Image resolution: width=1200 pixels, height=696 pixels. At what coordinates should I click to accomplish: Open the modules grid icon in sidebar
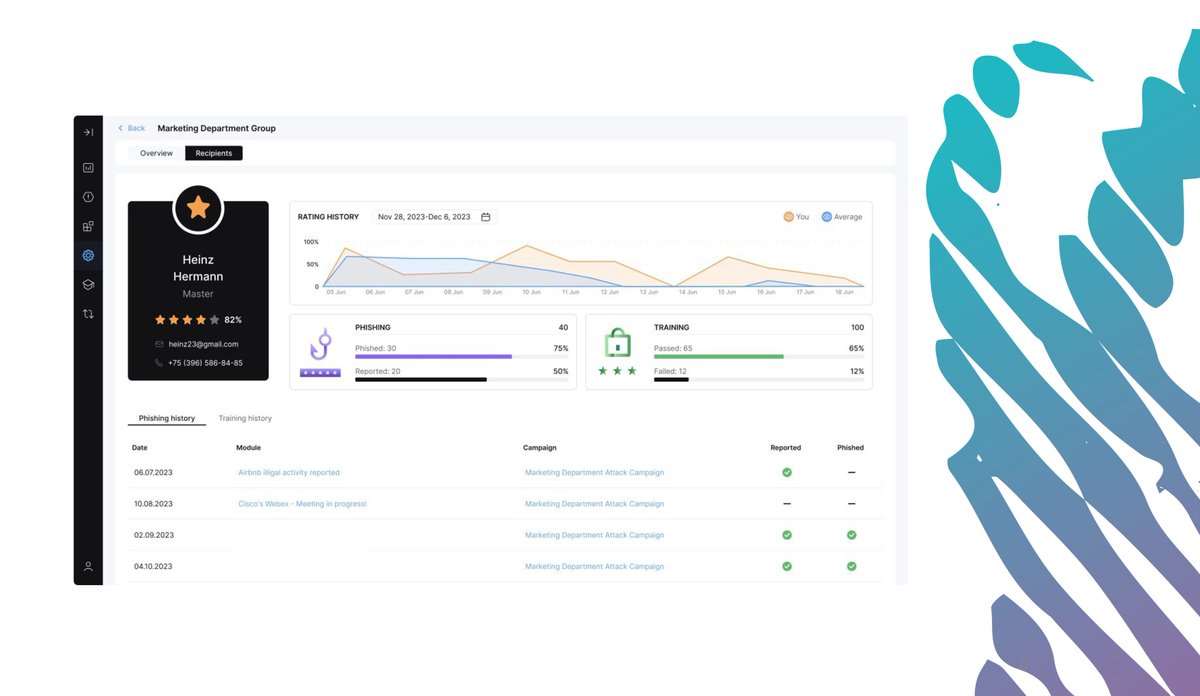[x=88, y=226]
